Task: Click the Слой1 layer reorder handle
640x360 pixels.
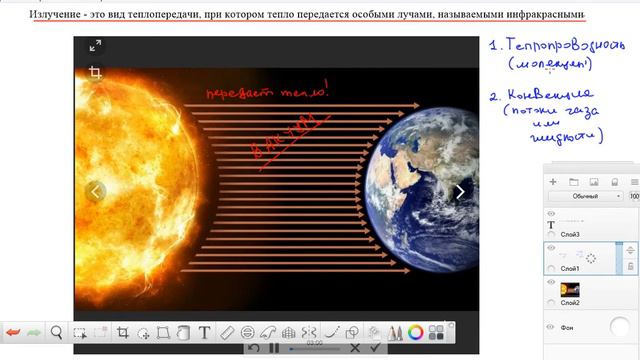Action: tap(631, 251)
